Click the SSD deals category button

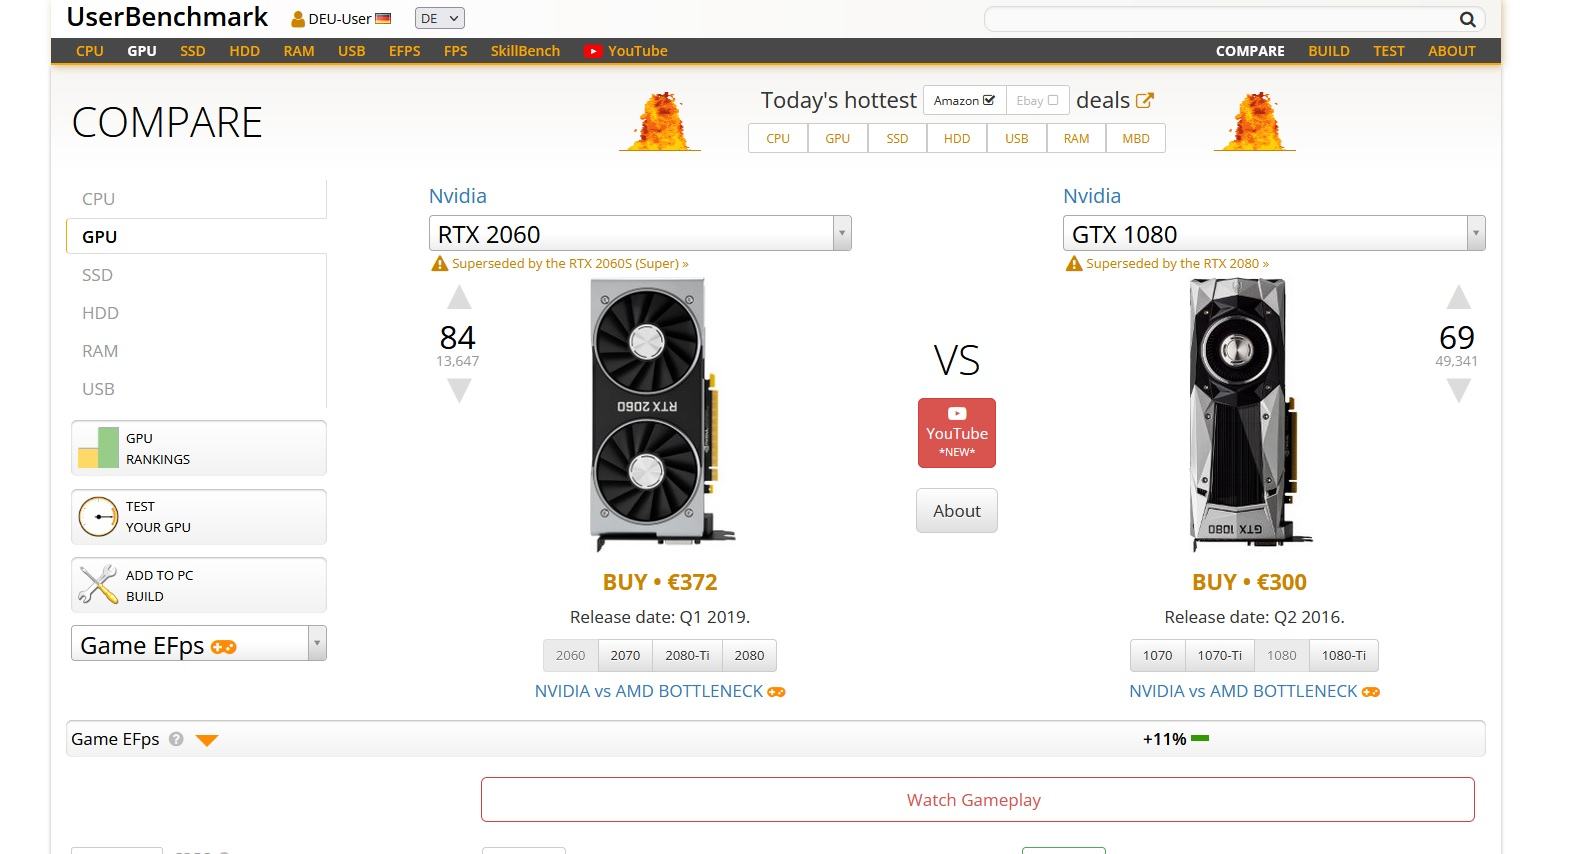tap(897, 139)
